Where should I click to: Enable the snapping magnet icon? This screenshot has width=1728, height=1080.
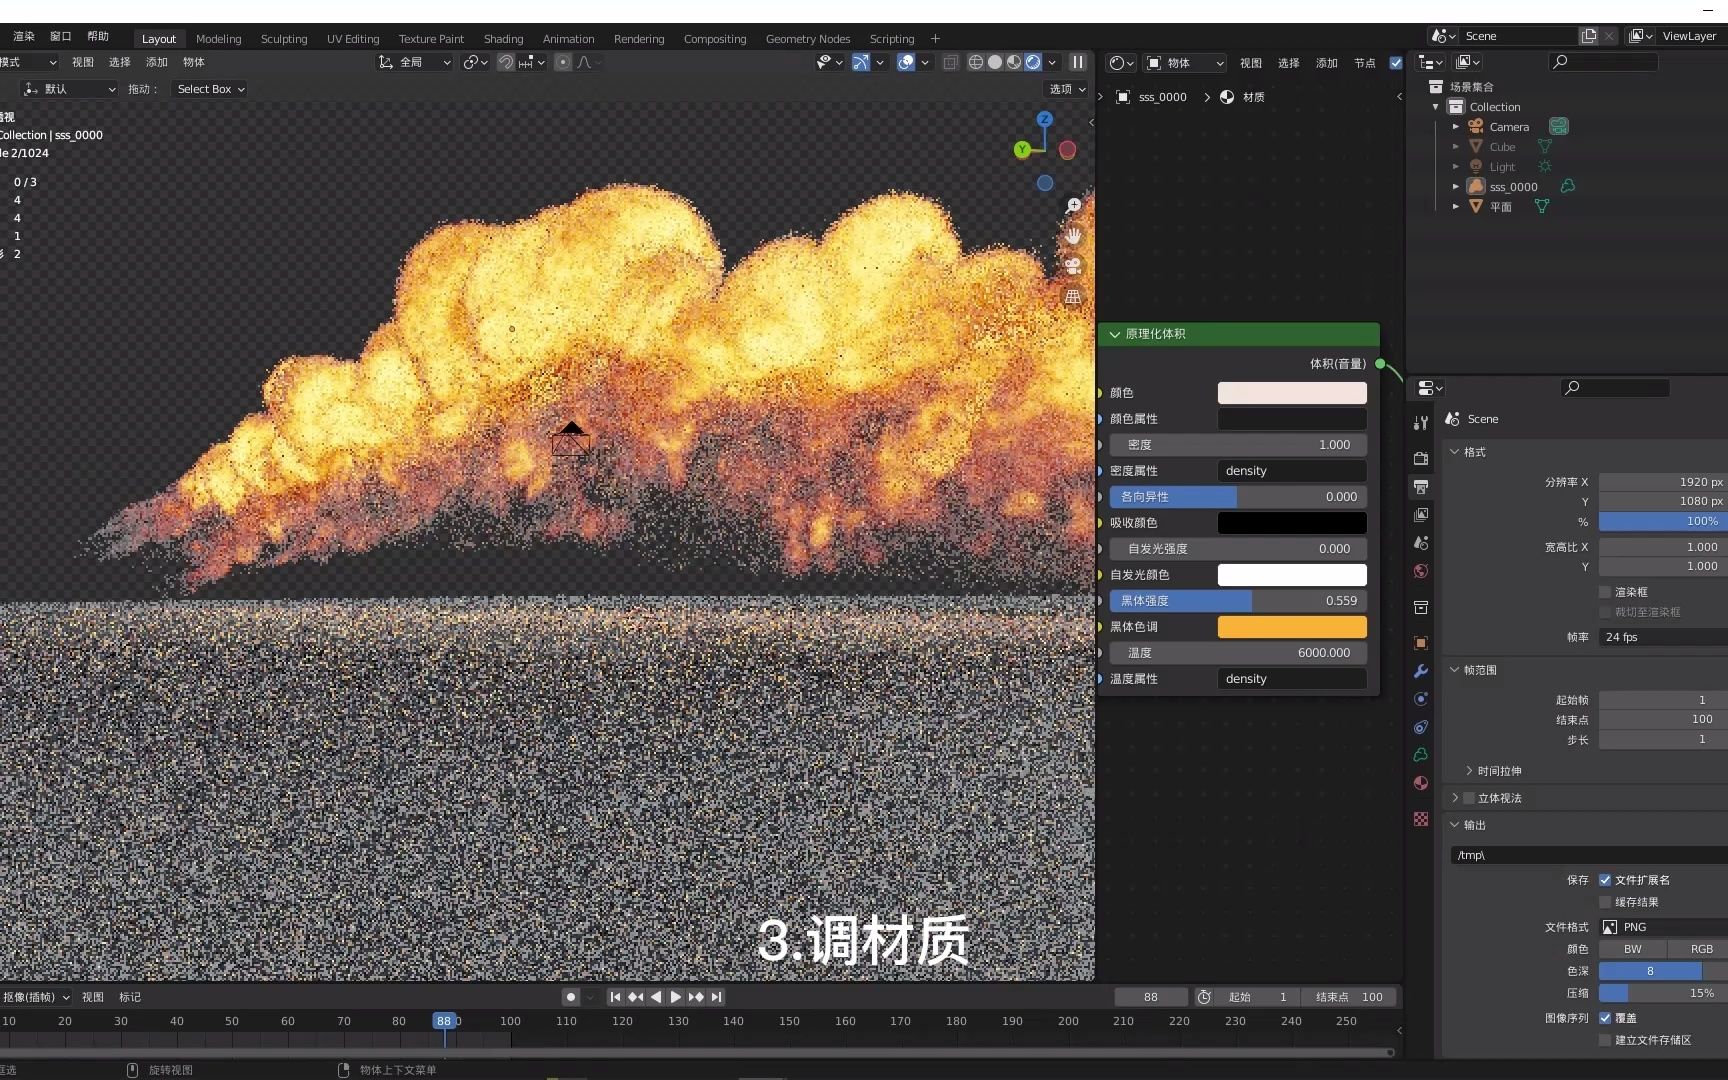click(507, 62)
